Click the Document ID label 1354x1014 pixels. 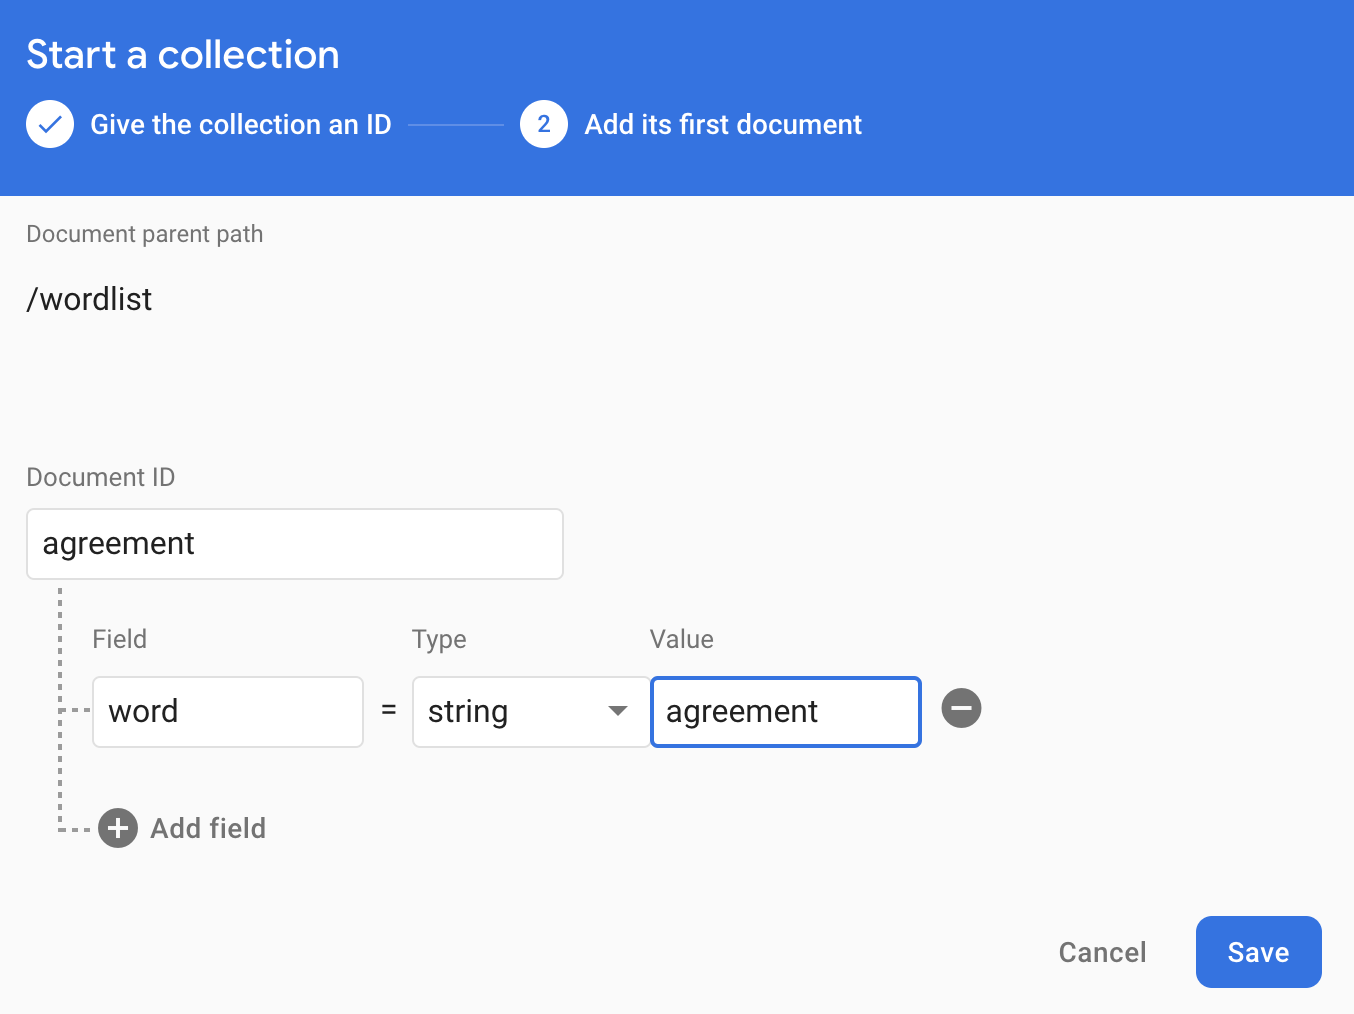[x=101, y=477]
